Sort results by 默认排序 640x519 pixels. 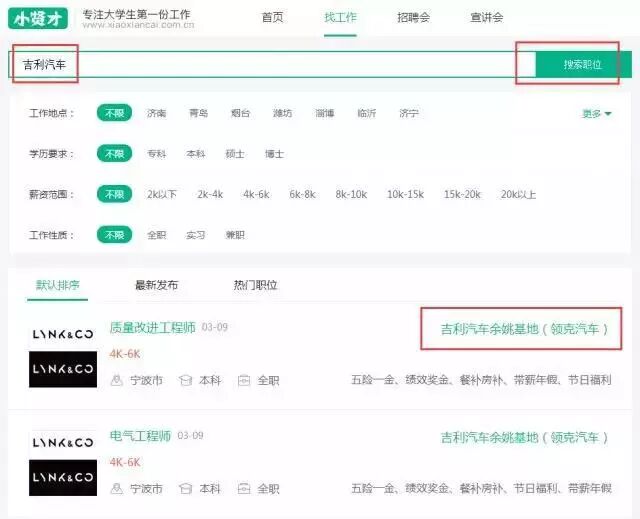click(58, 285)
